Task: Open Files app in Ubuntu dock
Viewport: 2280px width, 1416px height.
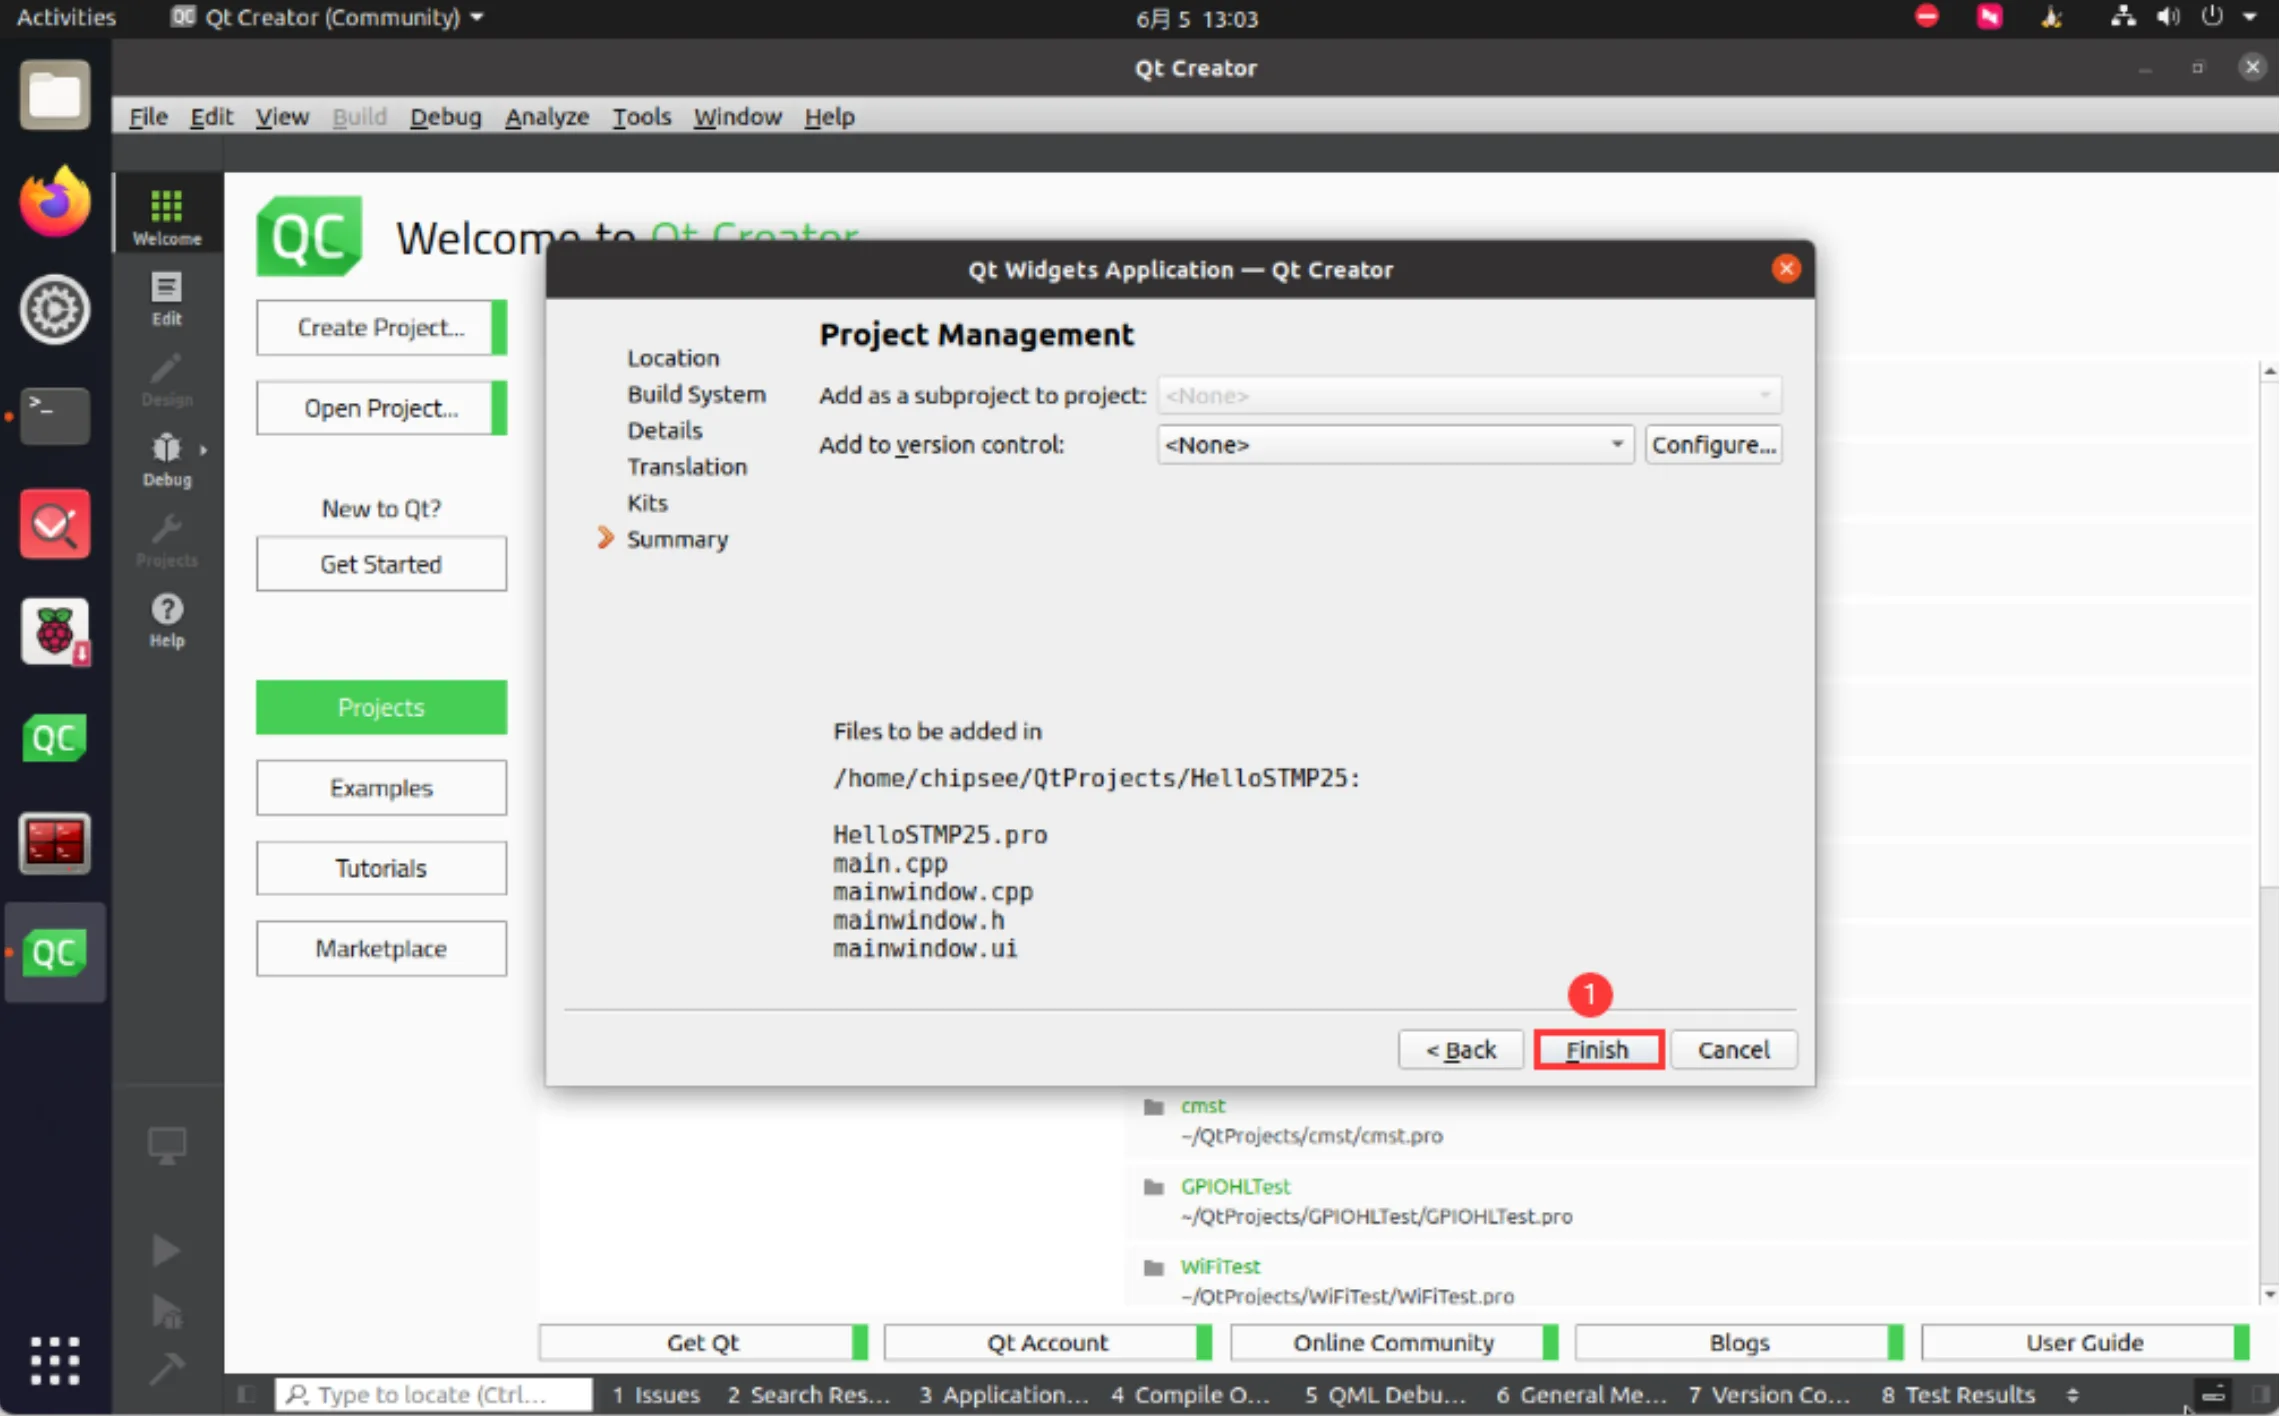Action: tap(55, 96)
